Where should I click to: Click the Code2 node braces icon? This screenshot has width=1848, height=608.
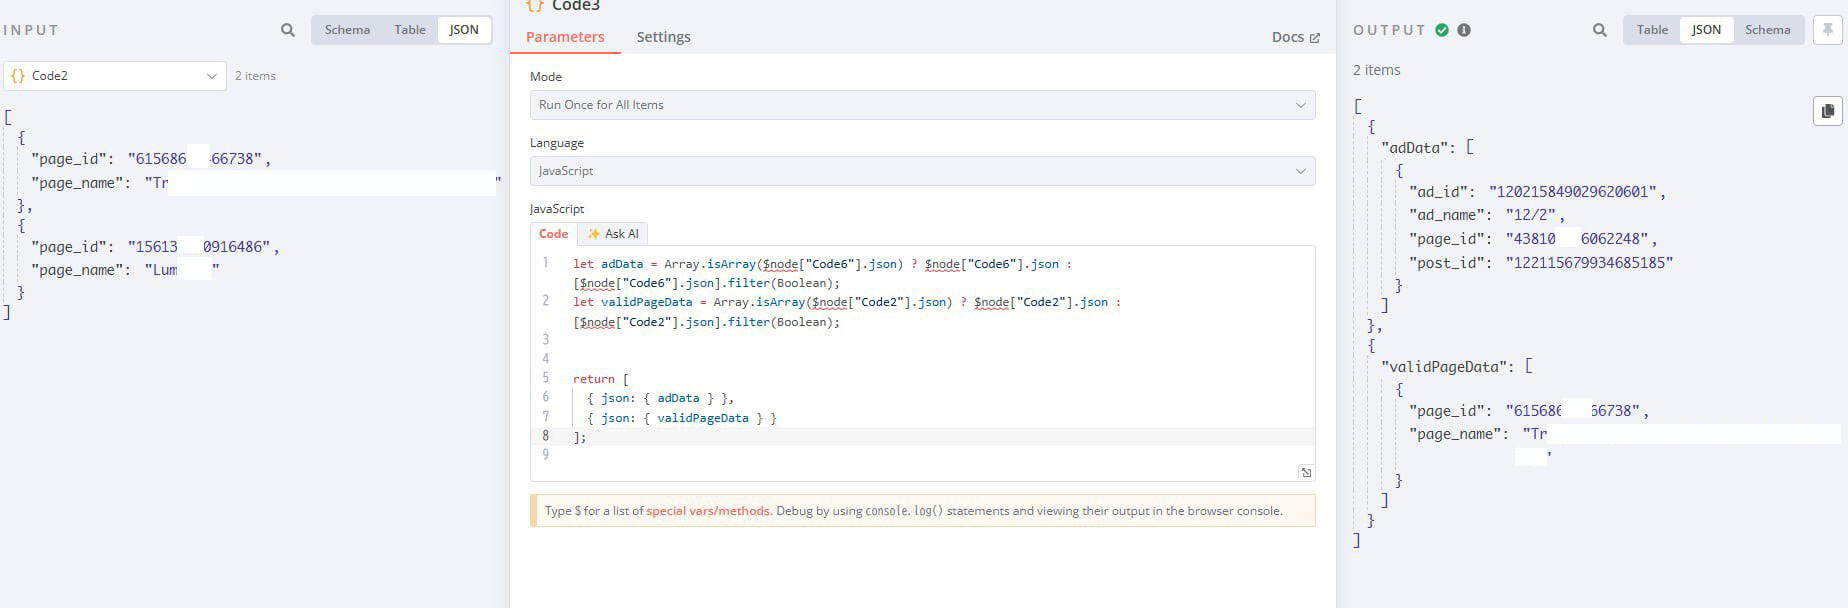pyautogui.click(x=18, y=76)
